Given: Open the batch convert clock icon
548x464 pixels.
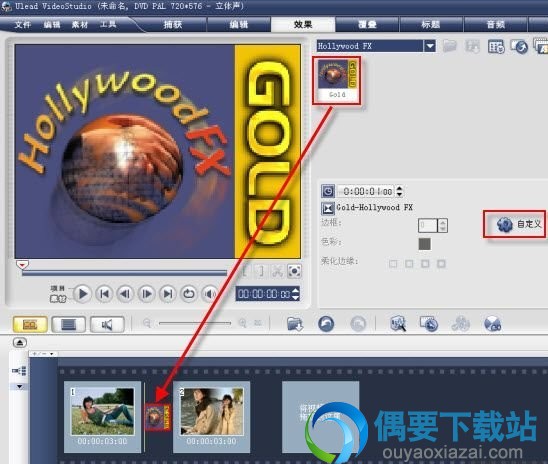Looking at the screenshot, I should click(429, 324).
